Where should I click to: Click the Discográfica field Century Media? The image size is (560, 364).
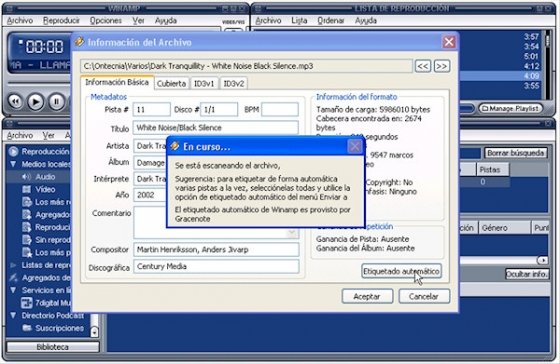tap(216, 266)
